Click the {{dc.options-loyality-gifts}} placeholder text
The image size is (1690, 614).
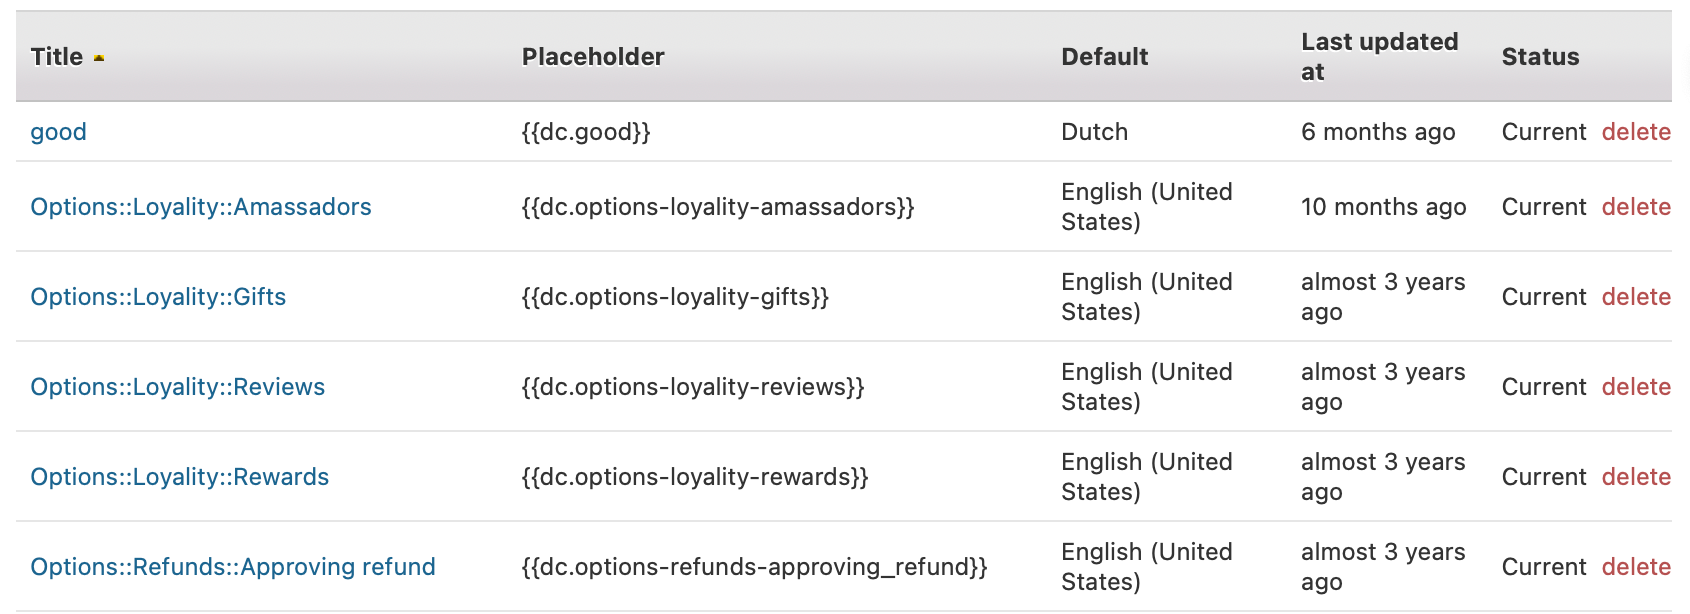coord(675,297)
